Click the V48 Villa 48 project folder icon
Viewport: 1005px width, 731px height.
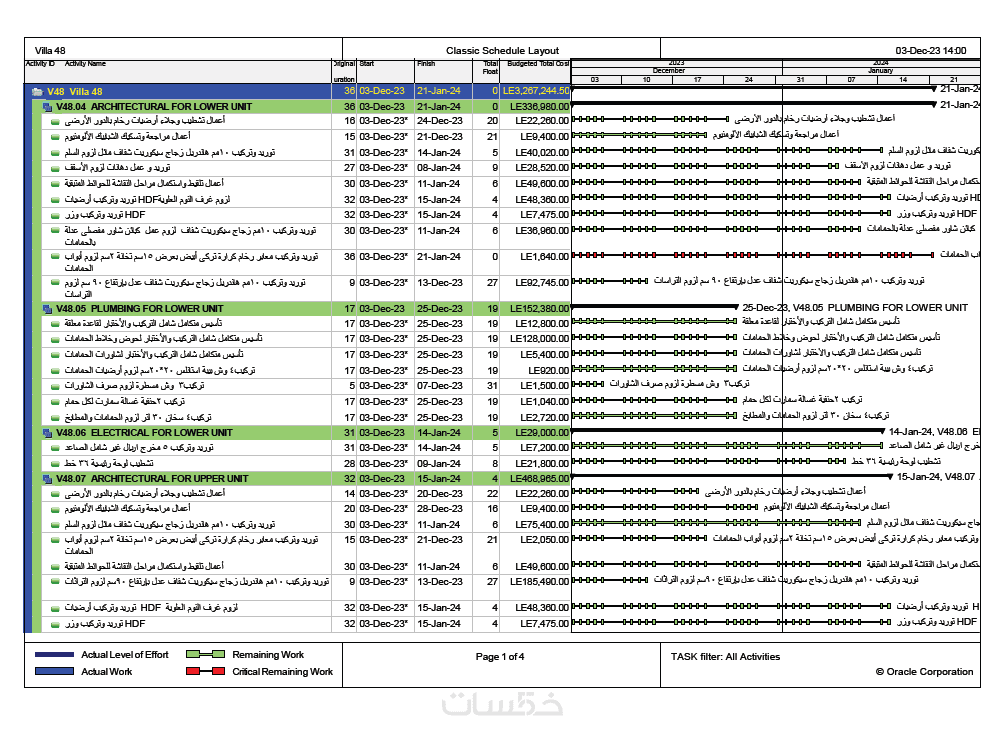point(37,92)
